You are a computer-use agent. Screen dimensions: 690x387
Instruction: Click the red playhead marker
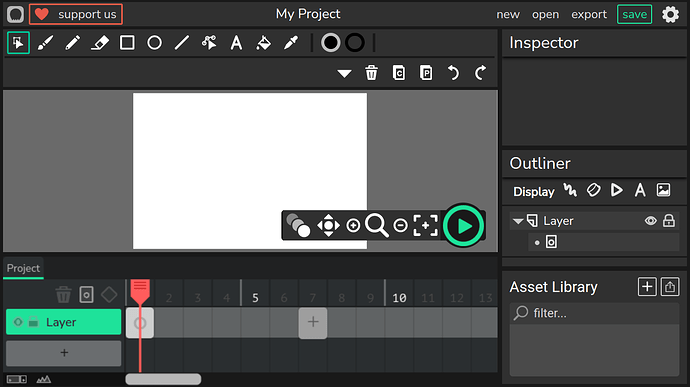(140, 291)
